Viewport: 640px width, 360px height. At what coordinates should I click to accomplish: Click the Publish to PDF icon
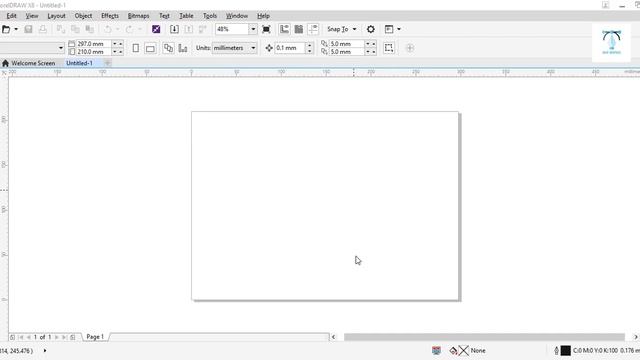click(203, 29)
